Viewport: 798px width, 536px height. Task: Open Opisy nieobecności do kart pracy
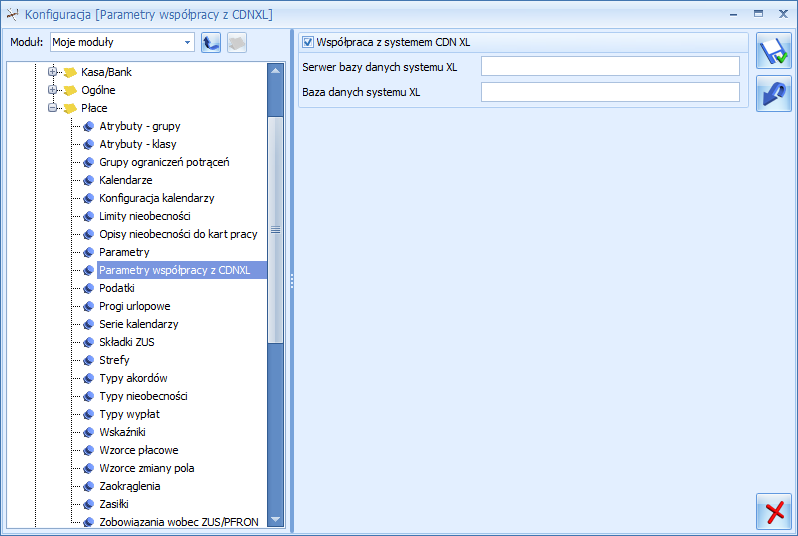pyautogui.click(x=178, y=234)
